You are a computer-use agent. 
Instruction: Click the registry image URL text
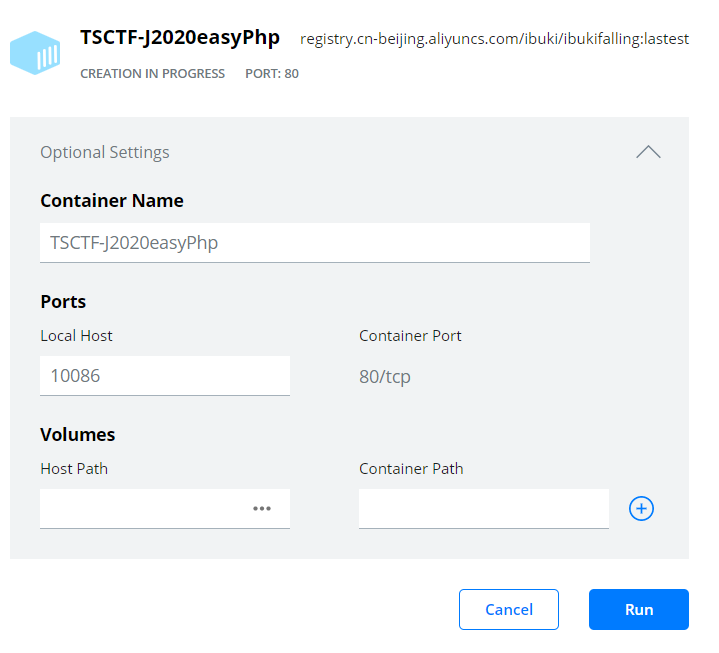(494, 40)
